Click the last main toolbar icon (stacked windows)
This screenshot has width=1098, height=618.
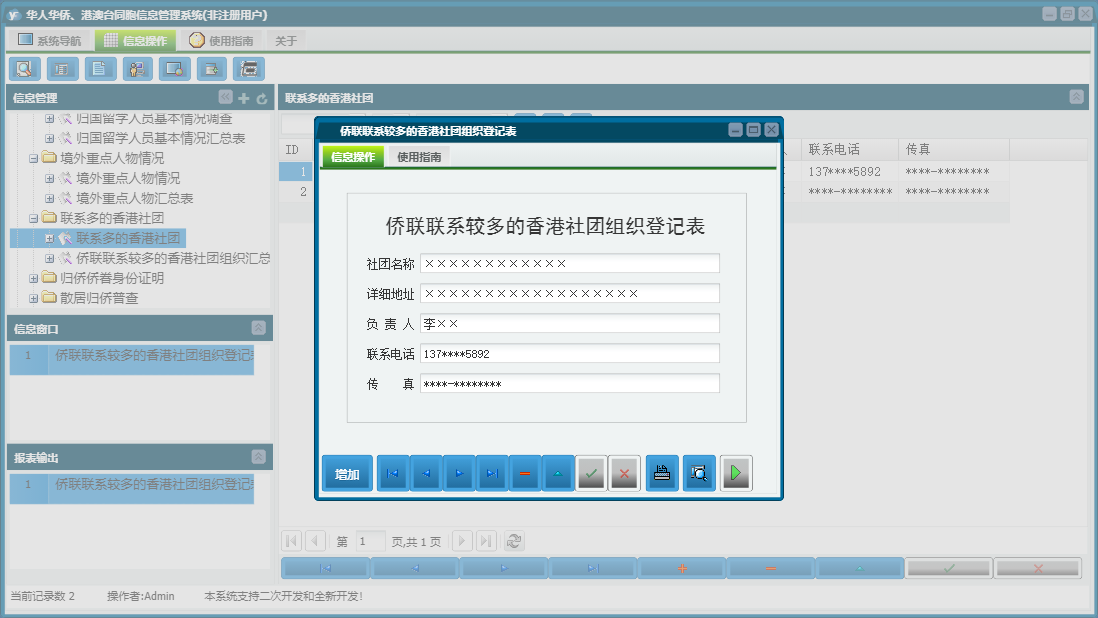pos(249,69)
